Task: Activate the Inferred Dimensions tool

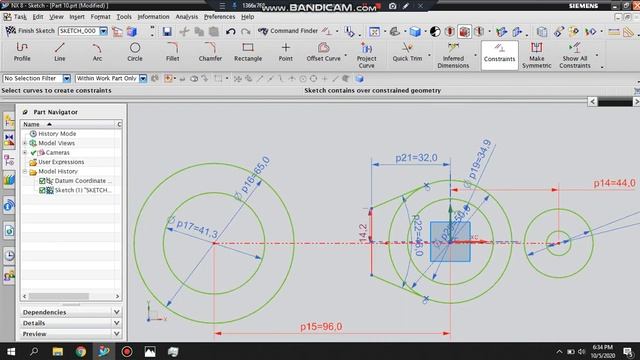Action: pyautogui.click(x=453, y=55)
